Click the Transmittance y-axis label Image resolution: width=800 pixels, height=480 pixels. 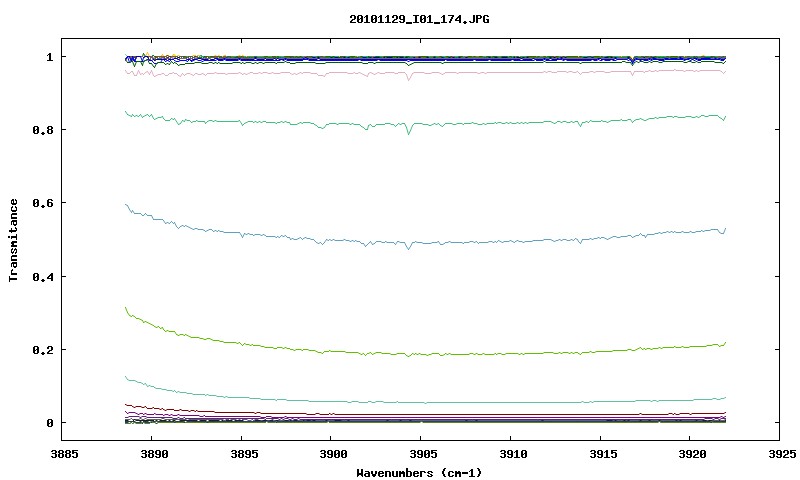[x=13, y=240]
